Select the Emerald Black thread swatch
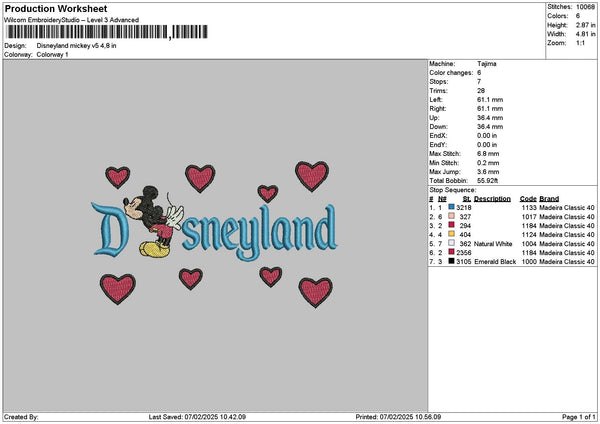 (x=452, y=261)
